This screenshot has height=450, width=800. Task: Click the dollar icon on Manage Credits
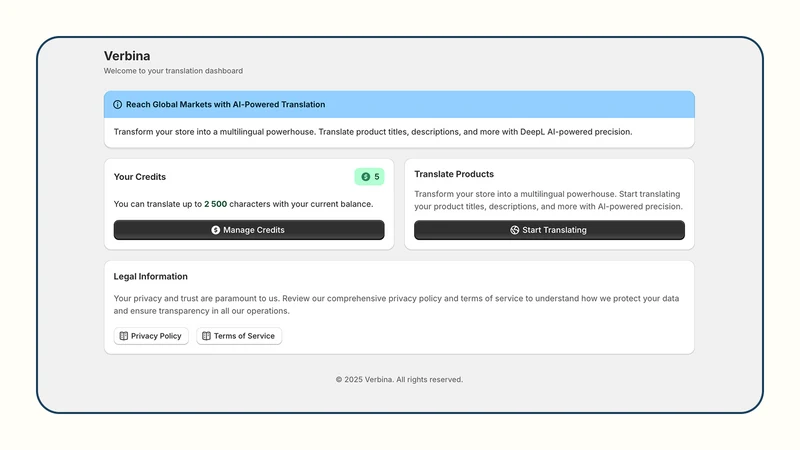[216, 230]
